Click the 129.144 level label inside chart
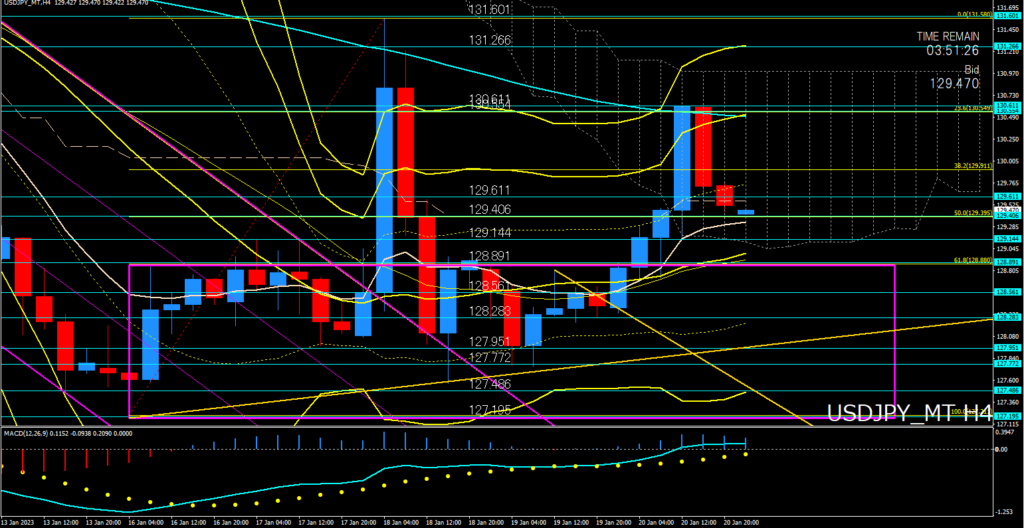Screen dimensions: 1024x528 click(490, 233)
